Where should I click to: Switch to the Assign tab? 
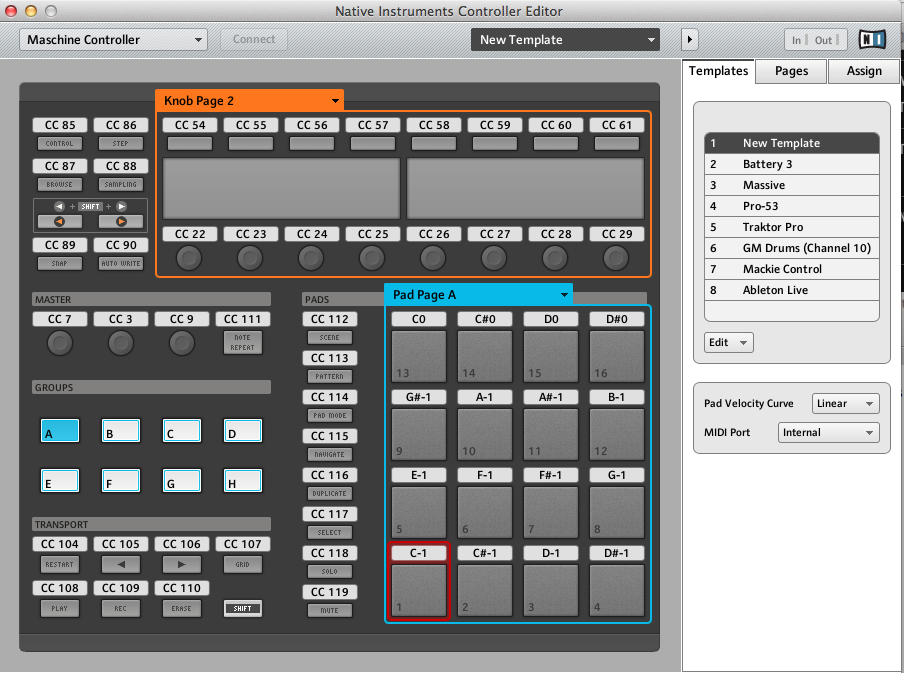pos(864,71)
